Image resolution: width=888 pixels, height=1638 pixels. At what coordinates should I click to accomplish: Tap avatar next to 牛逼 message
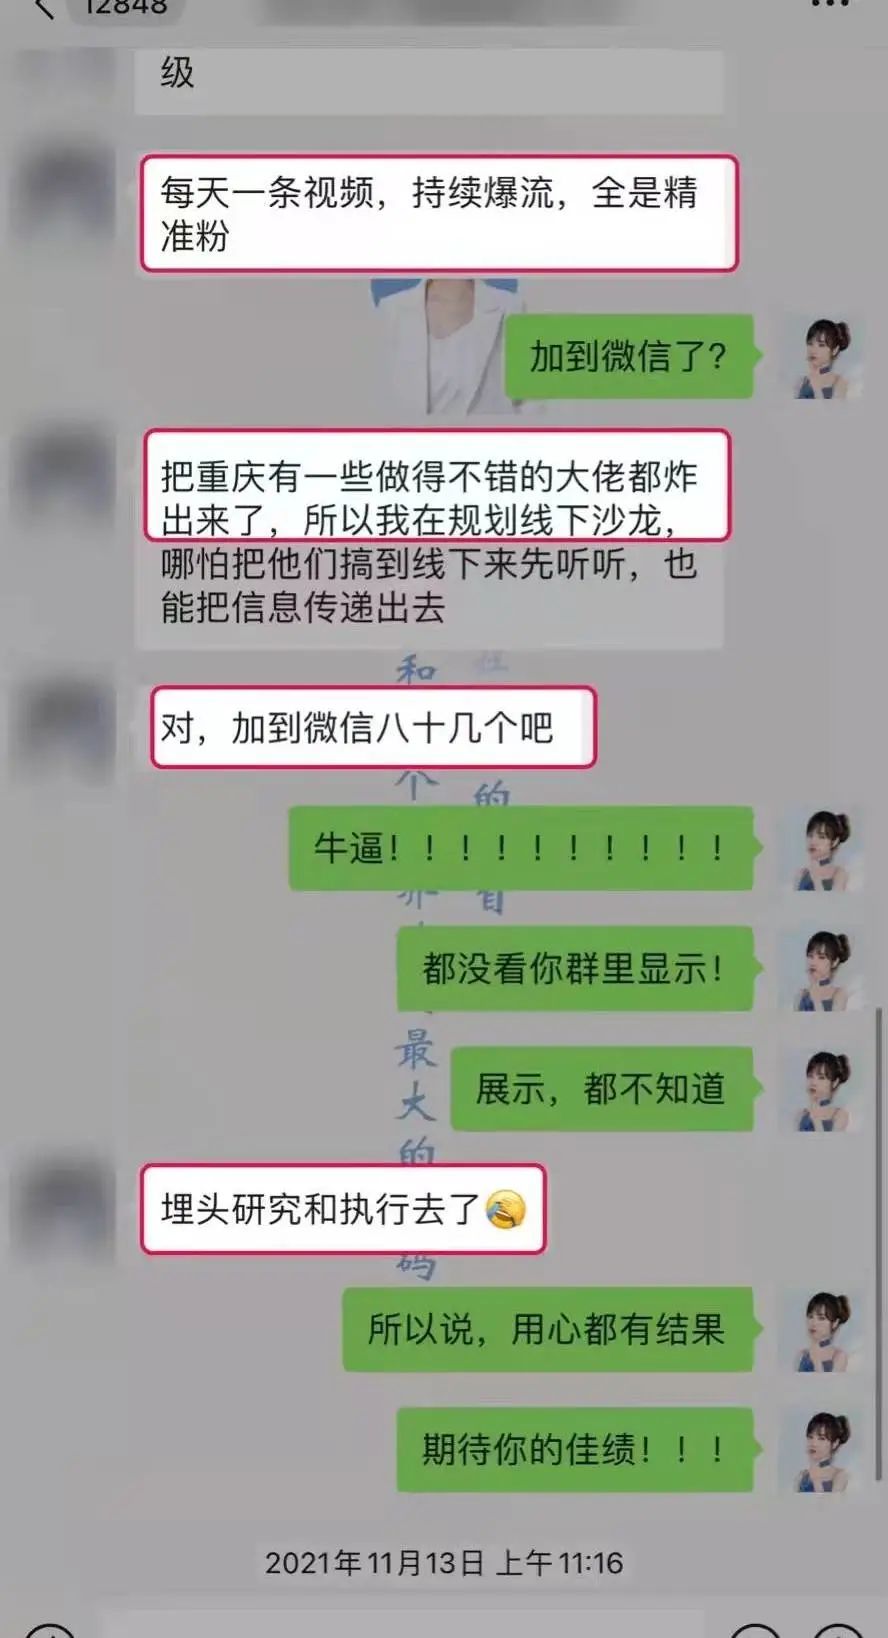pos(820,849)
